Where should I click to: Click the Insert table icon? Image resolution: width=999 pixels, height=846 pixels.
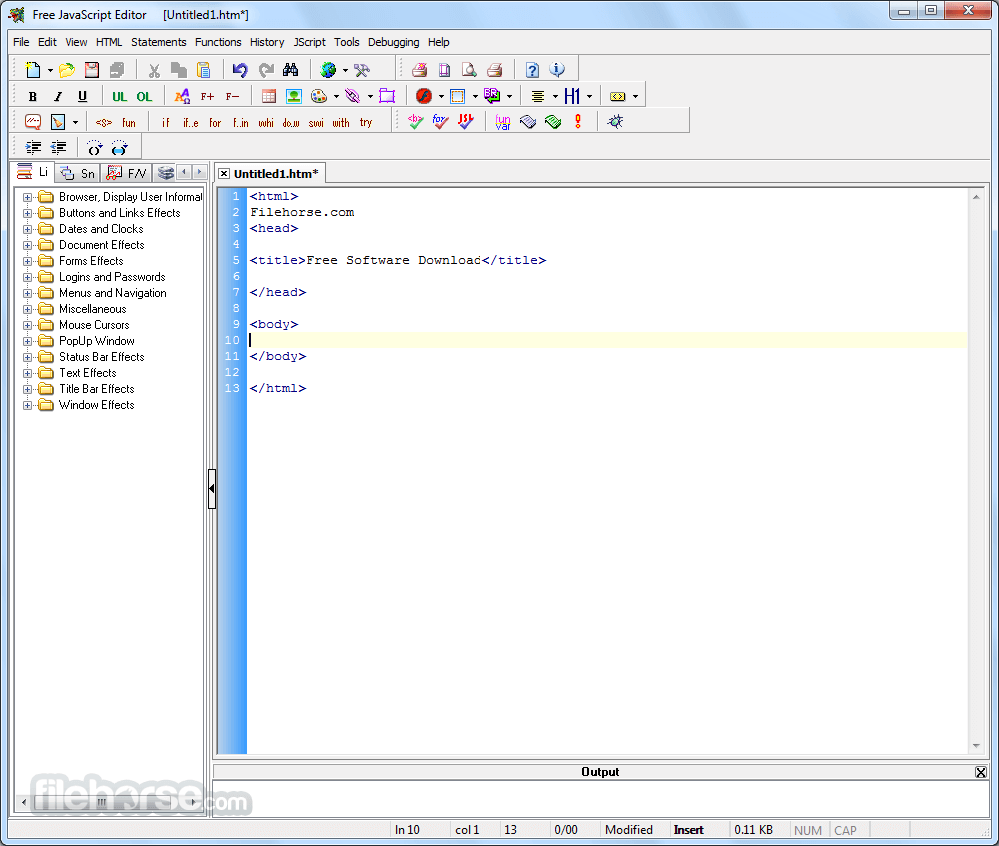pyautogui.click(x=269, y=97)
